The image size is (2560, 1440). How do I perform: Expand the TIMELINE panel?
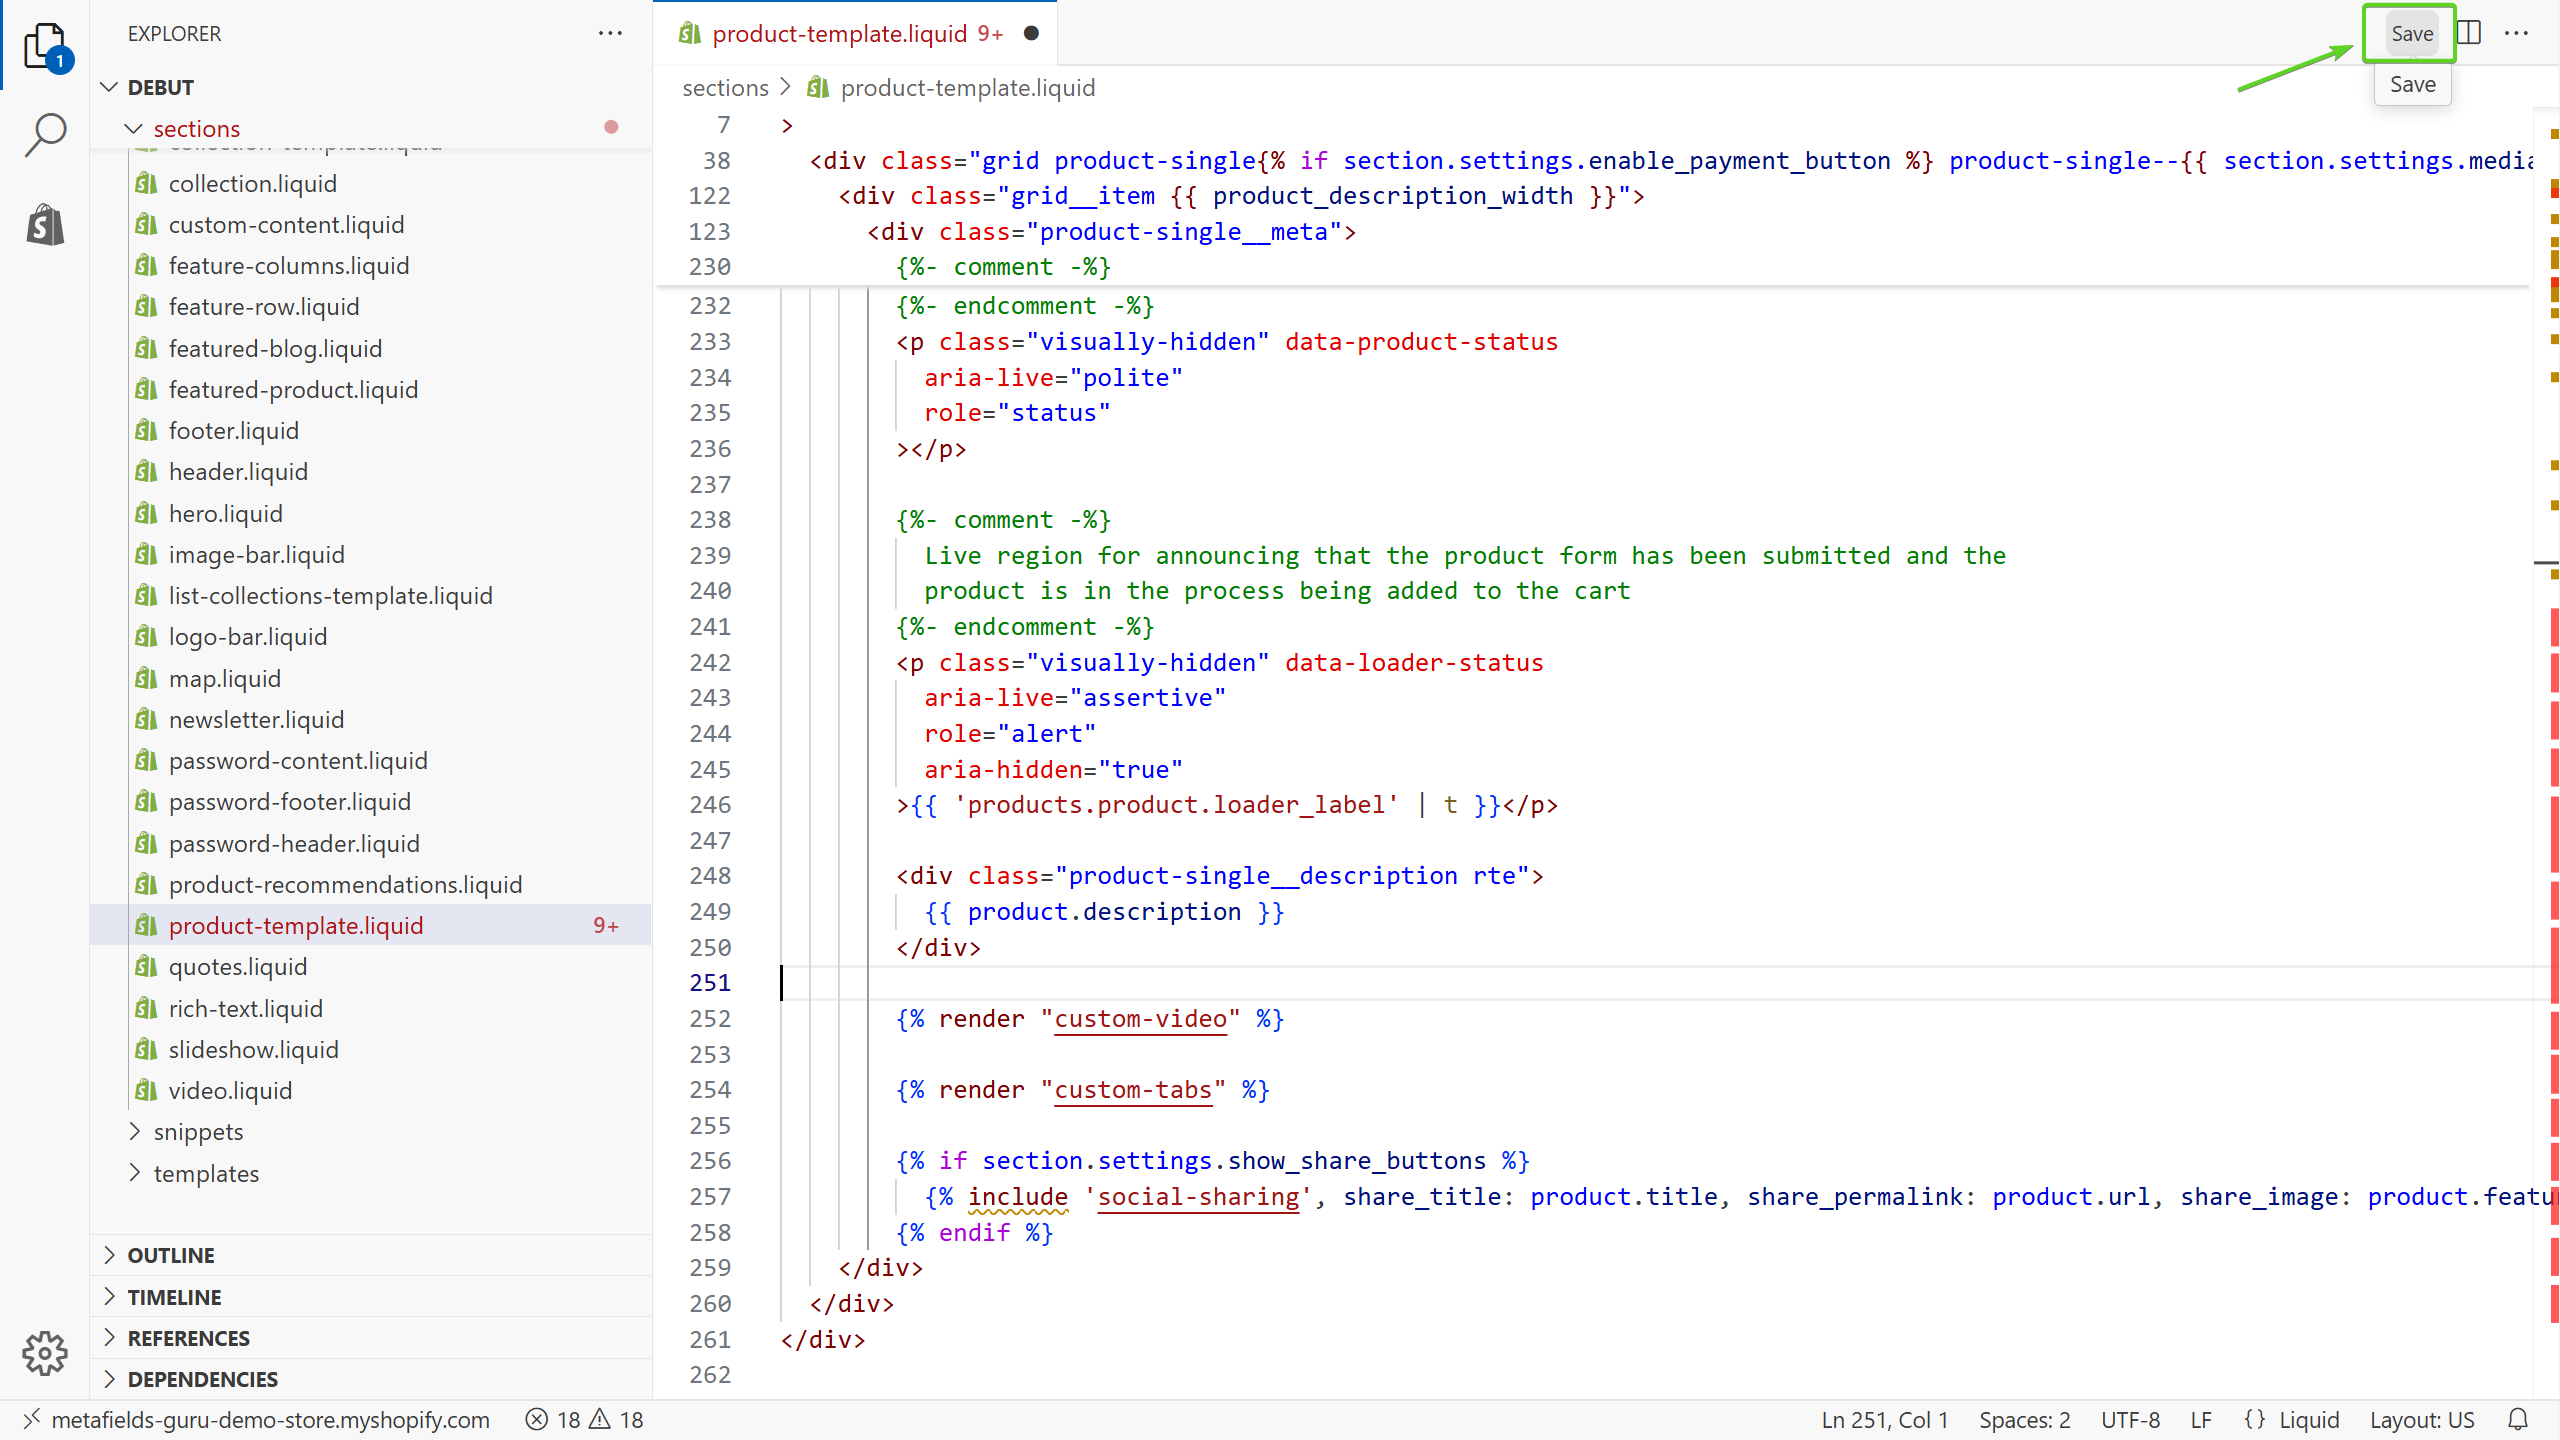click(x=174, y=1297)
